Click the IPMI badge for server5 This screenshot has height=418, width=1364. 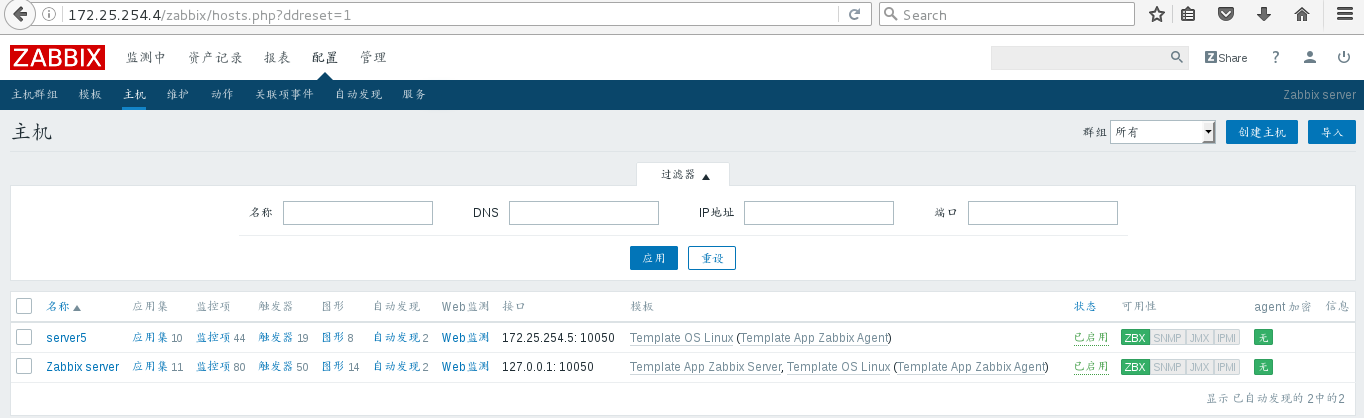coord(1226,338)
